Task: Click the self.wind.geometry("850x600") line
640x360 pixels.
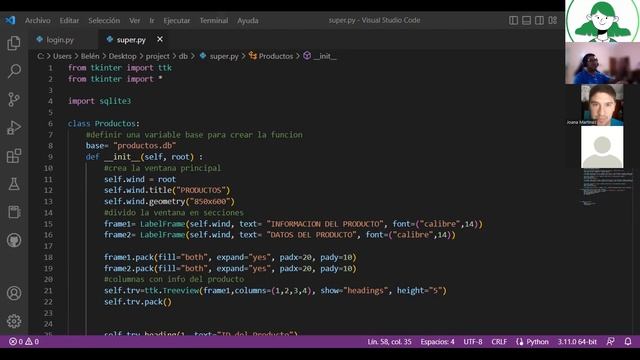Action: pyautogui.click(x=169, y=201)
